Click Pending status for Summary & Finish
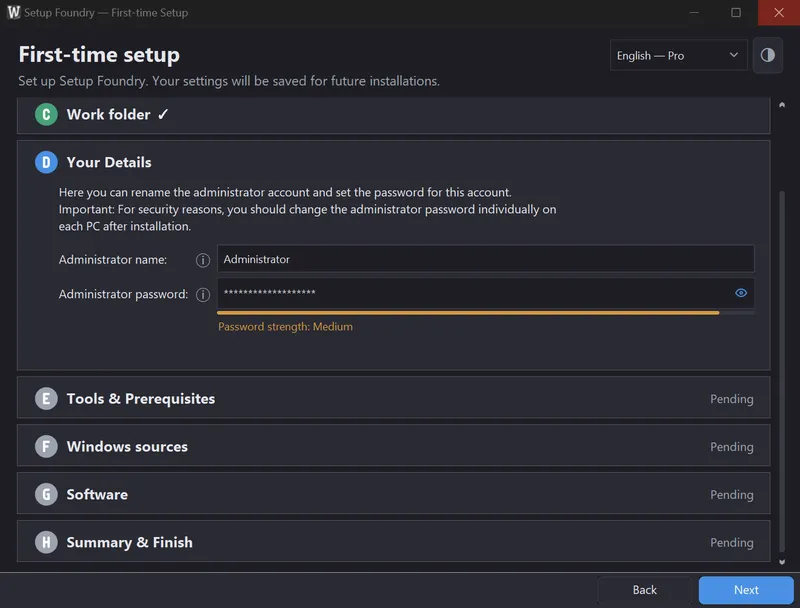 tap(732, 543)
